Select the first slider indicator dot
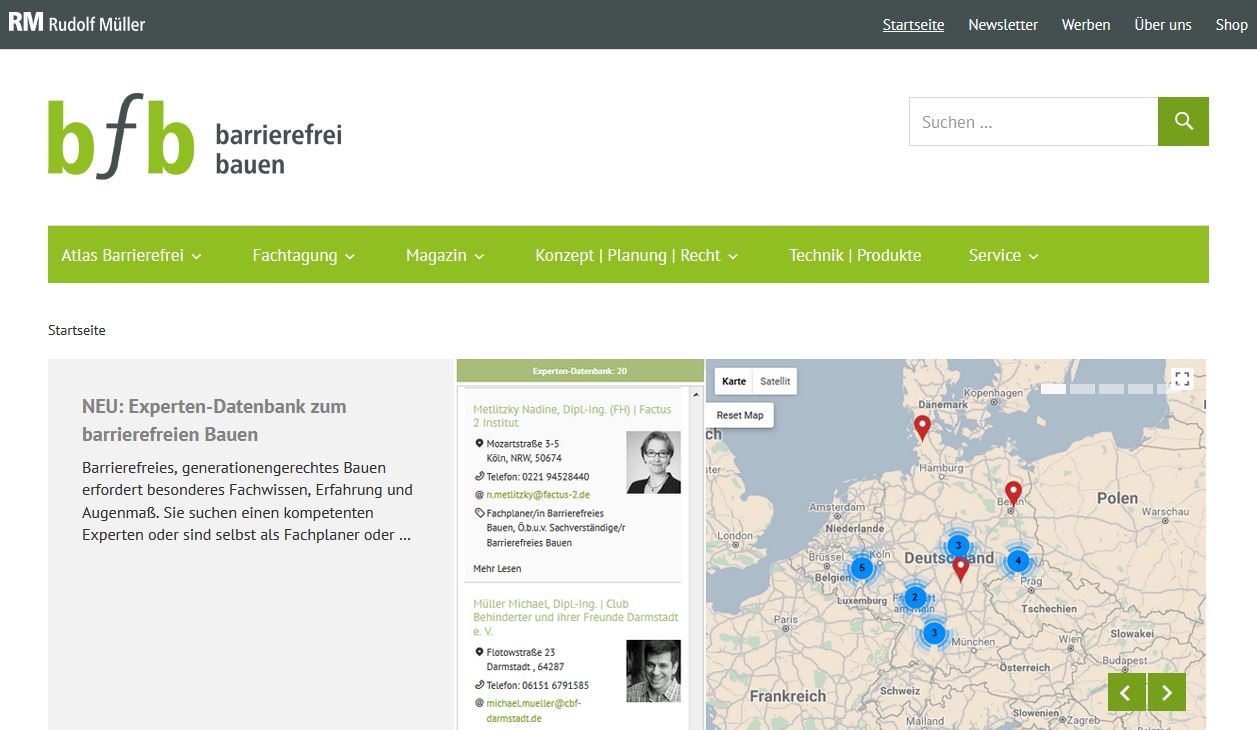The image size is (1257, 730). (x=1053, y=389)
